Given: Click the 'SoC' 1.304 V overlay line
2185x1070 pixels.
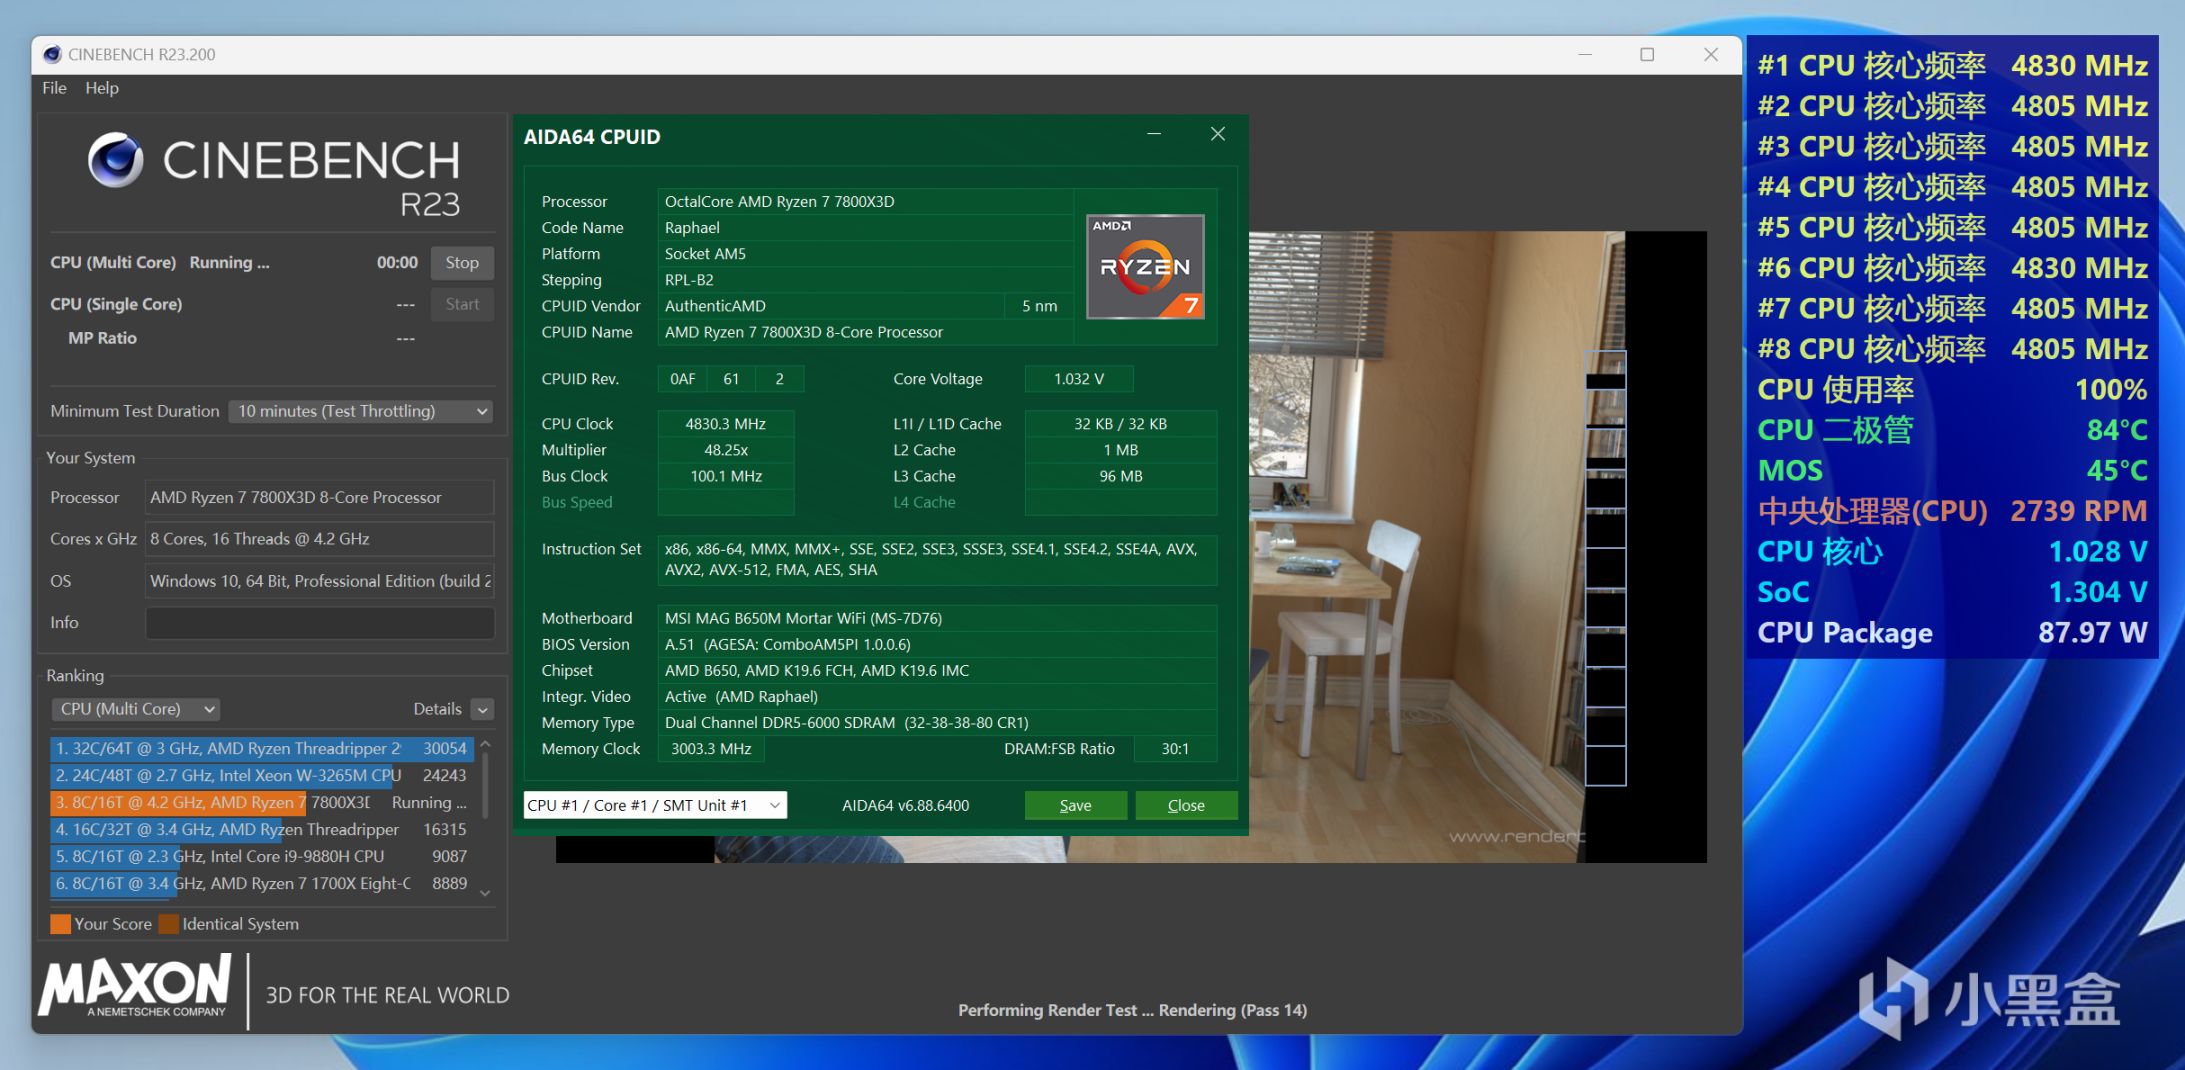Looking at the screenshot, I should point(1952,592).
